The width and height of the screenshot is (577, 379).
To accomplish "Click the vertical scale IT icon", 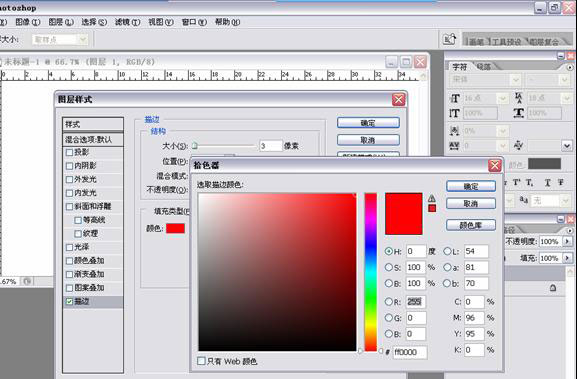I will [454, 113].
